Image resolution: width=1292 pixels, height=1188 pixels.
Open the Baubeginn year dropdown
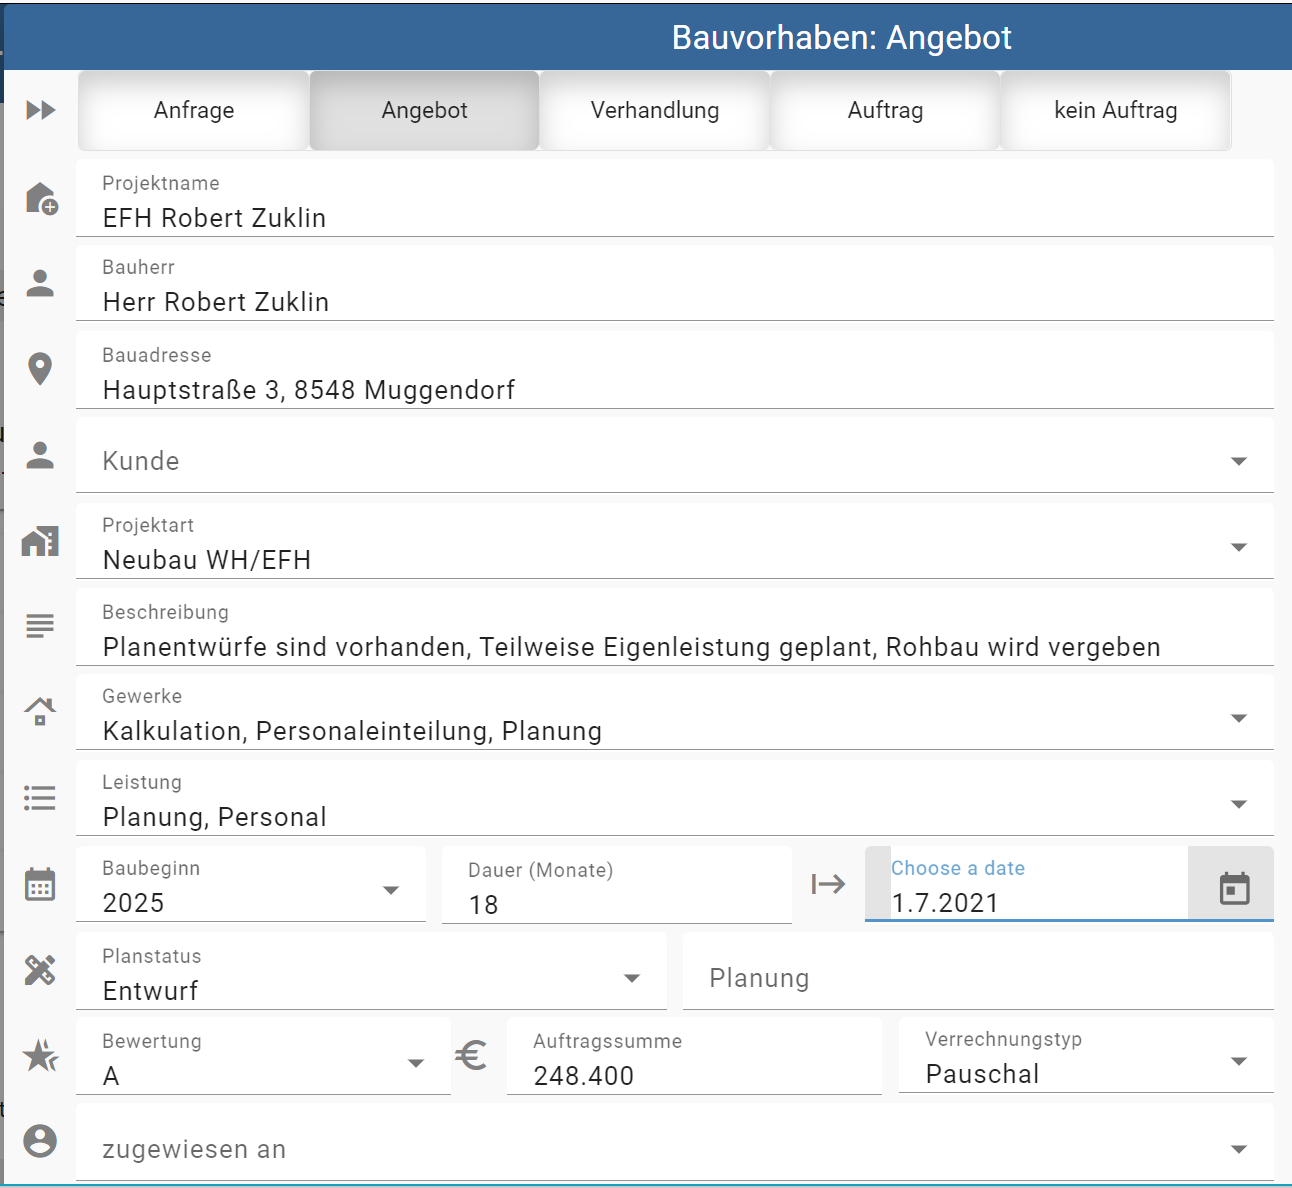click(x=391, y=890)
